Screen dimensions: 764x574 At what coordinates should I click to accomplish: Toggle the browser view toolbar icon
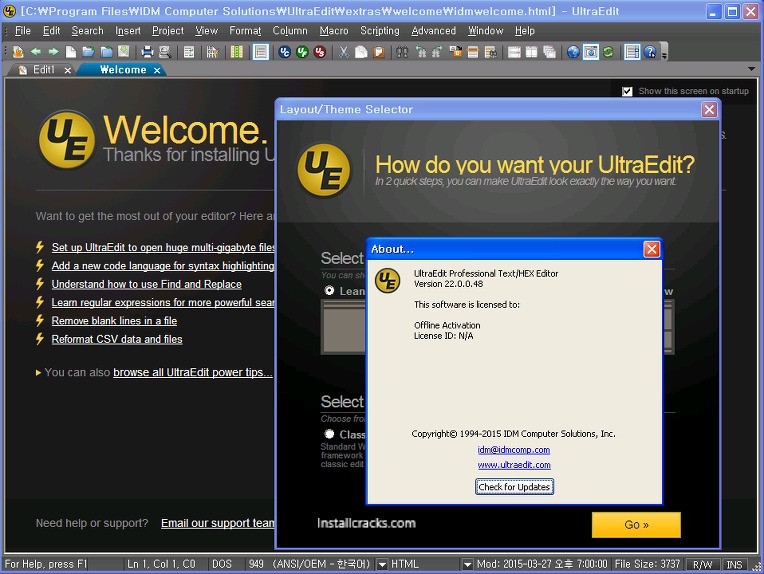coord(591,52)
